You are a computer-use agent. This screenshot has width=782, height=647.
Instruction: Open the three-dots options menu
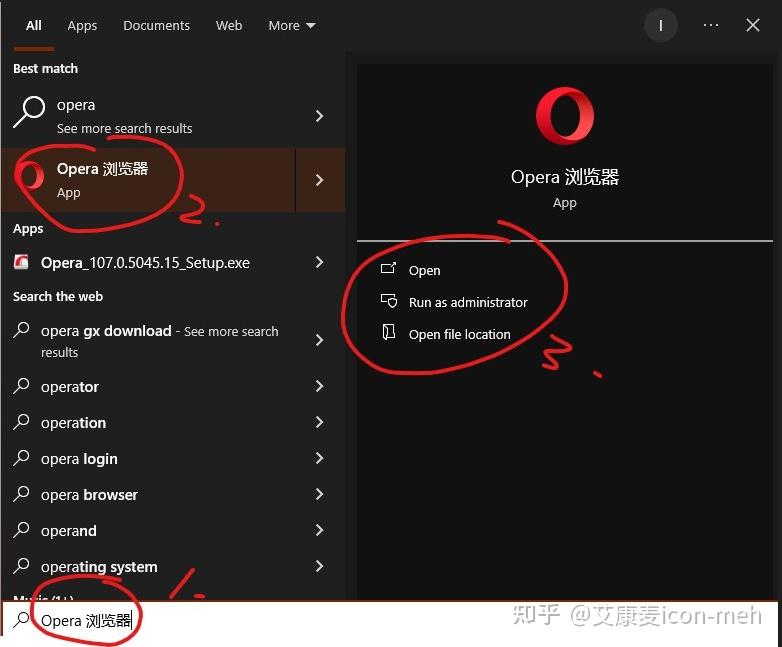click(x=711, y=25)
